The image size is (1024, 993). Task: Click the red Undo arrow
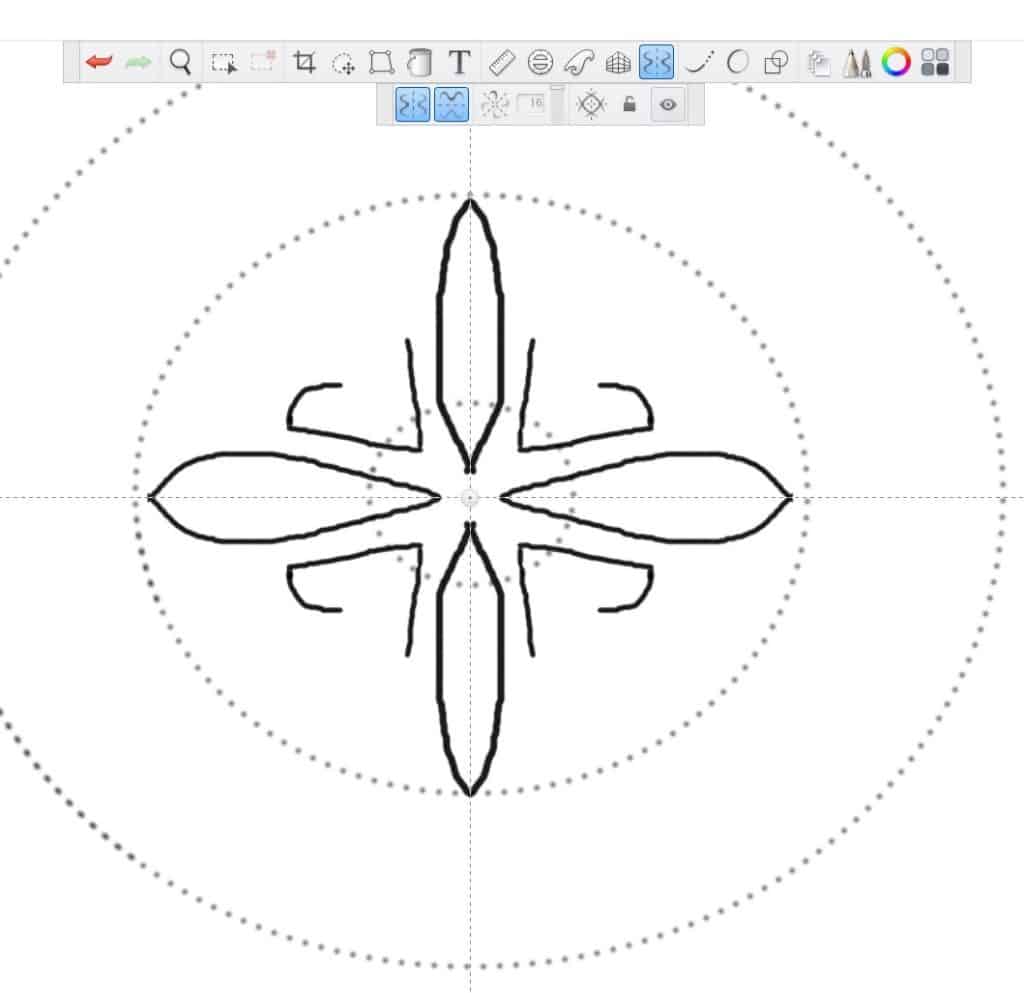pos(99,62)
